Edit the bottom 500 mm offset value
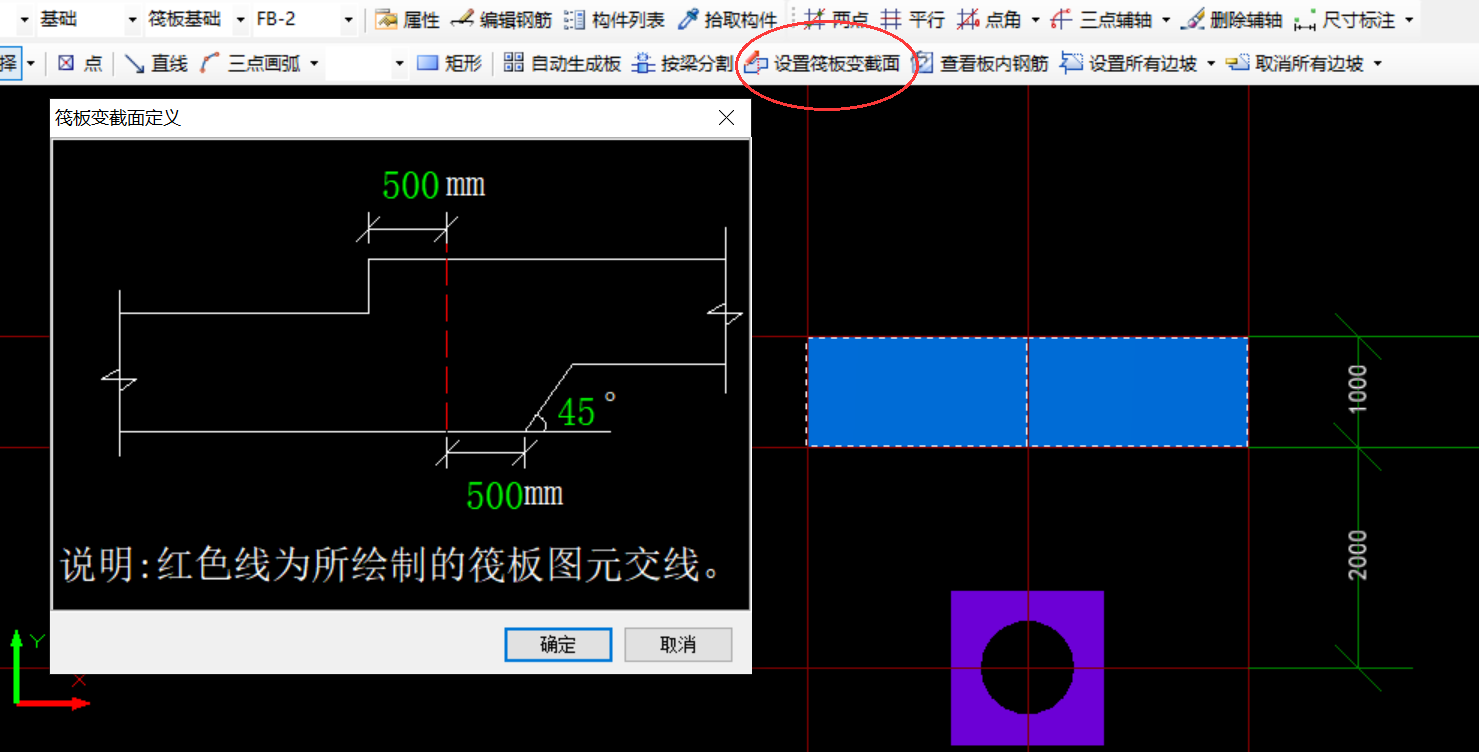Screen dimensions: 1479x752 pyautogui.click(x=495, y=496)
